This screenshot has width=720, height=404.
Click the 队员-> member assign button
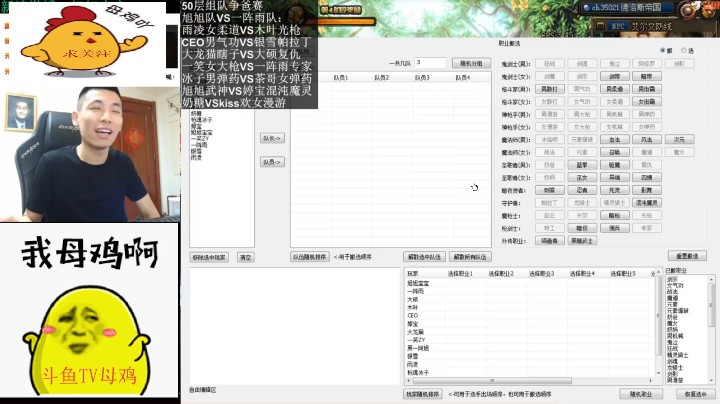(x=272, y=162)
